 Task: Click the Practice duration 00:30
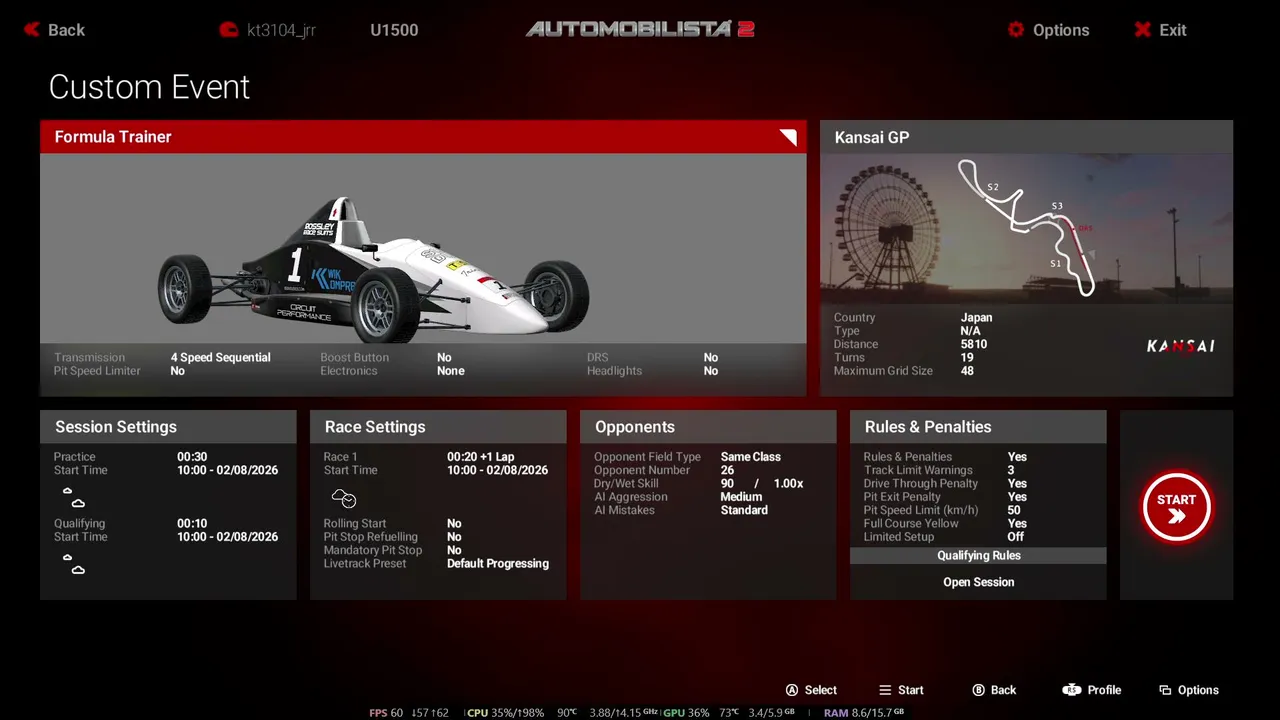pyautogui.click(x=192, y=457)
